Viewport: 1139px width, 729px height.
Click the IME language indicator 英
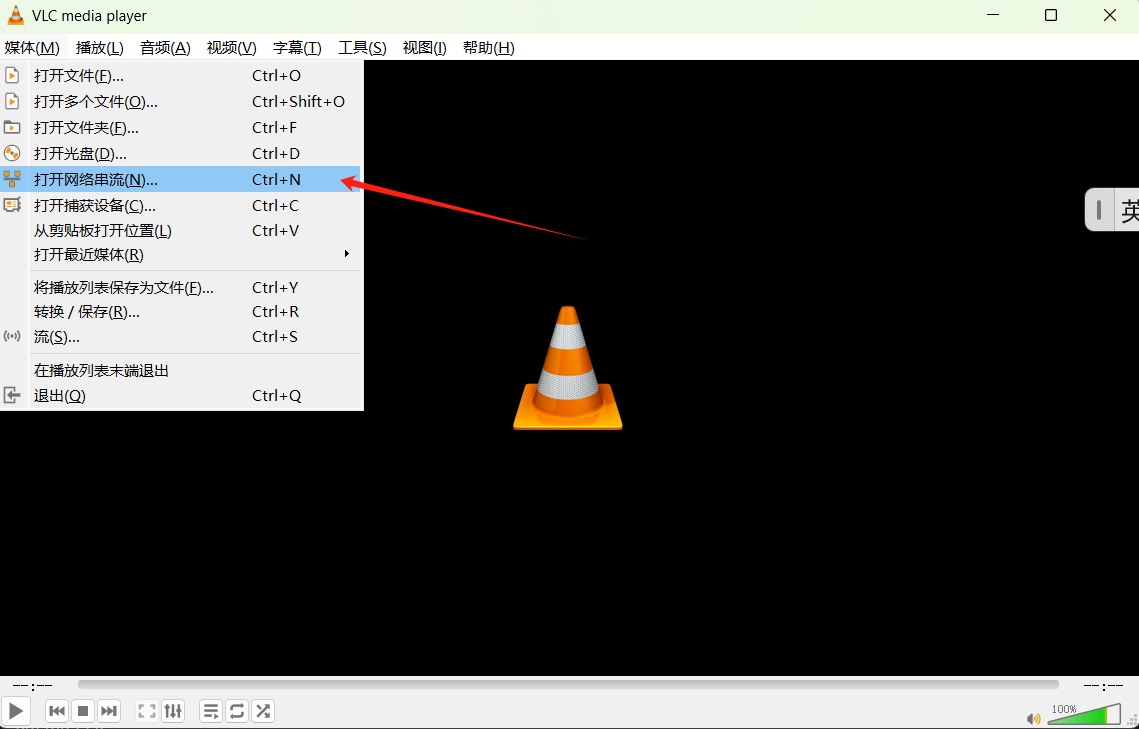click(x=1130, y=211)
